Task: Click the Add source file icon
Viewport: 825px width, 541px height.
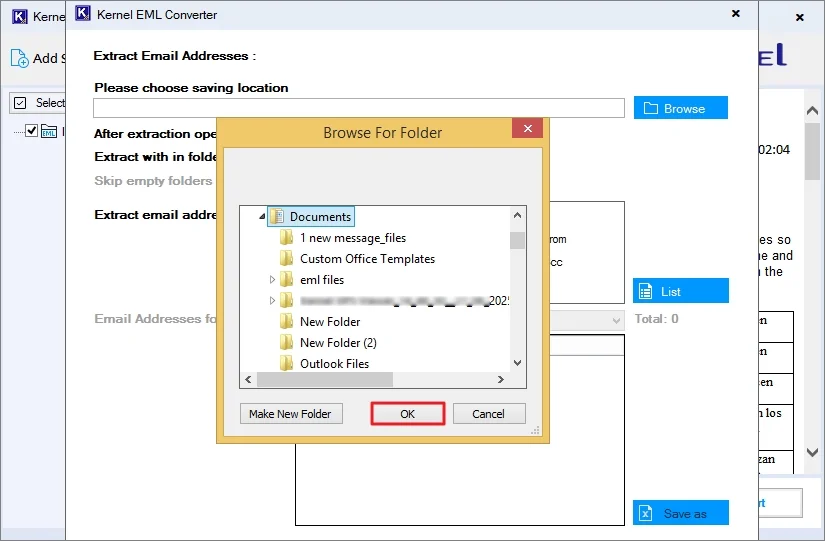Action: (x=19, y=58)
